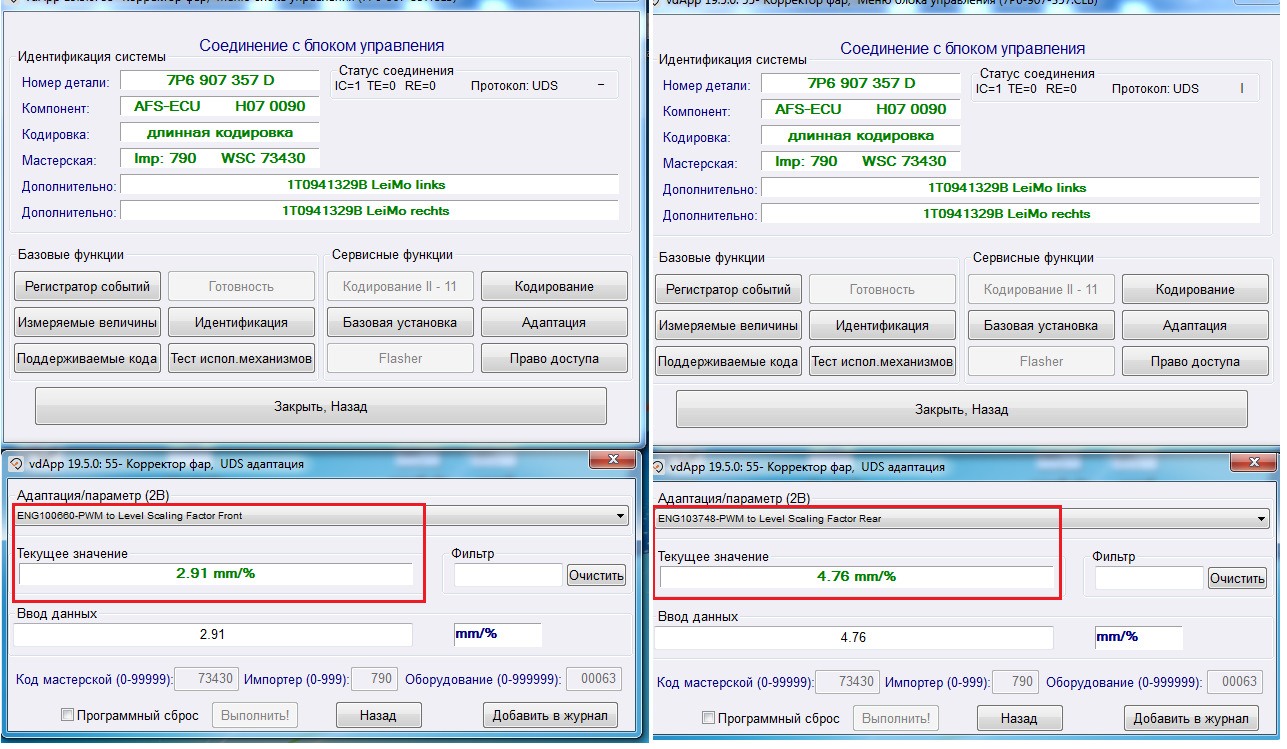The width and height of the screenshot is (1287, 749).
Task: Select the current value 4.76 mm/%
Action: 856,577
